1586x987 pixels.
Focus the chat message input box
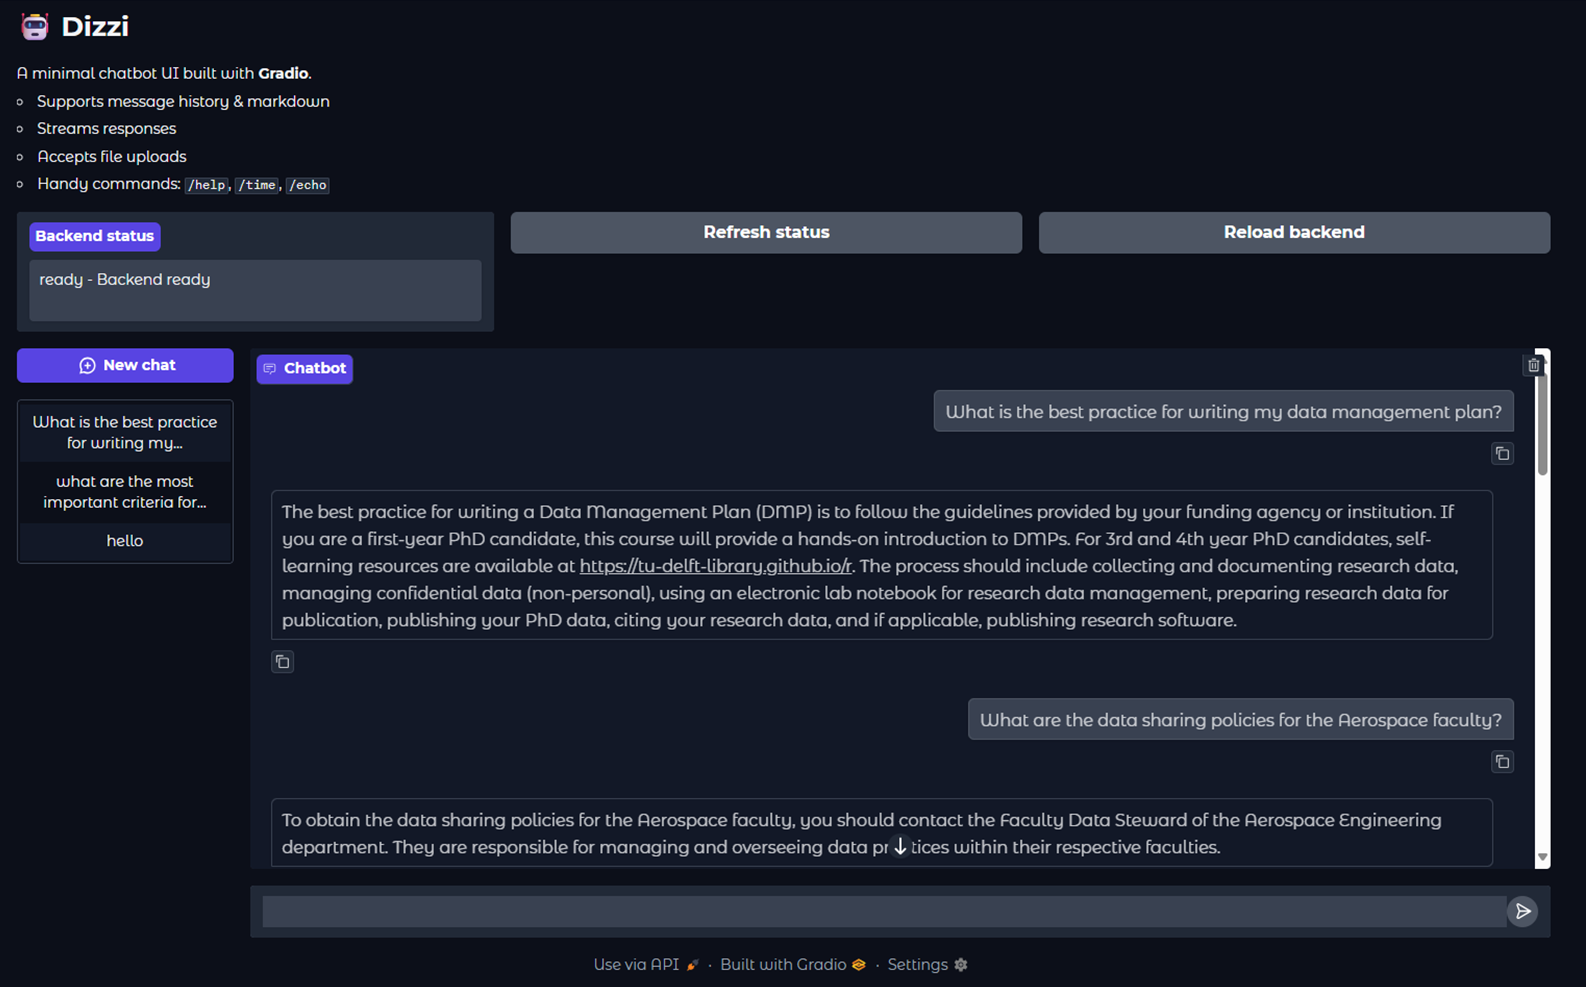[883, 911]
